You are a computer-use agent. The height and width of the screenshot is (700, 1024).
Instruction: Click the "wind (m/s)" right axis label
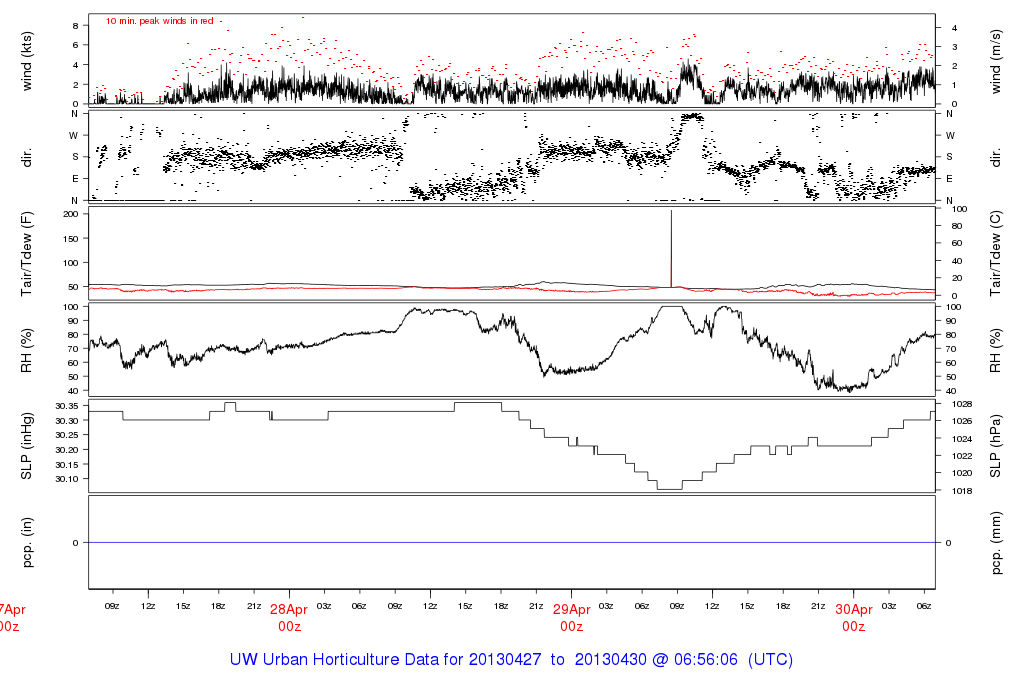point(996,62)
